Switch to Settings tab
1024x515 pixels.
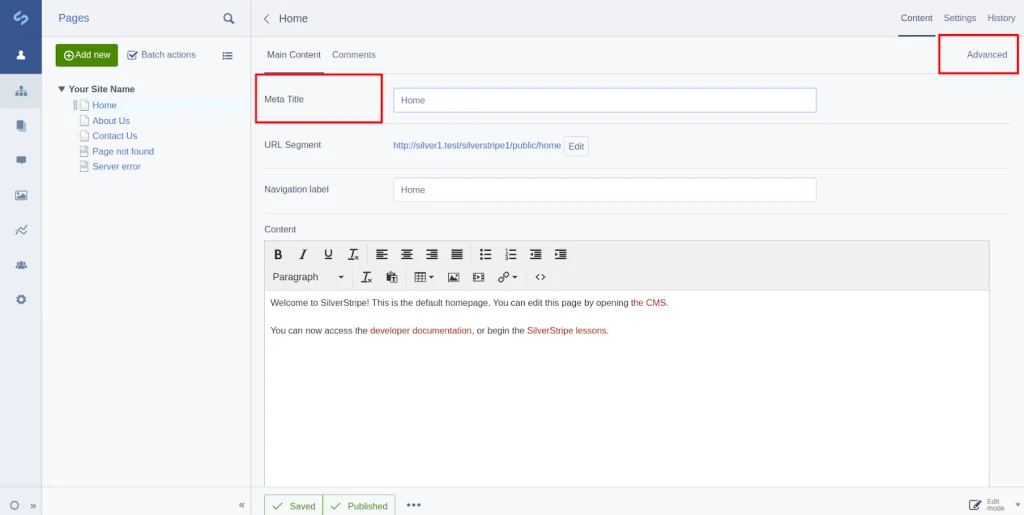click(959, 18)
